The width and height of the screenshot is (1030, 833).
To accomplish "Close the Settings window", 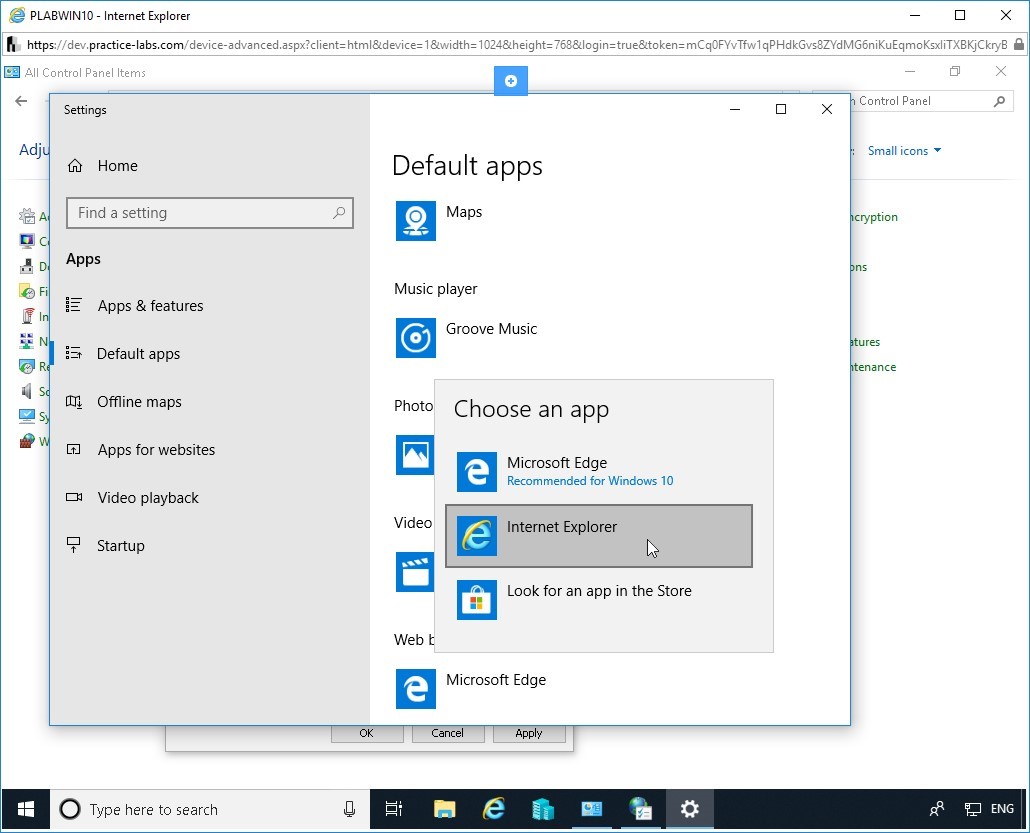I will tap(827, 109).
